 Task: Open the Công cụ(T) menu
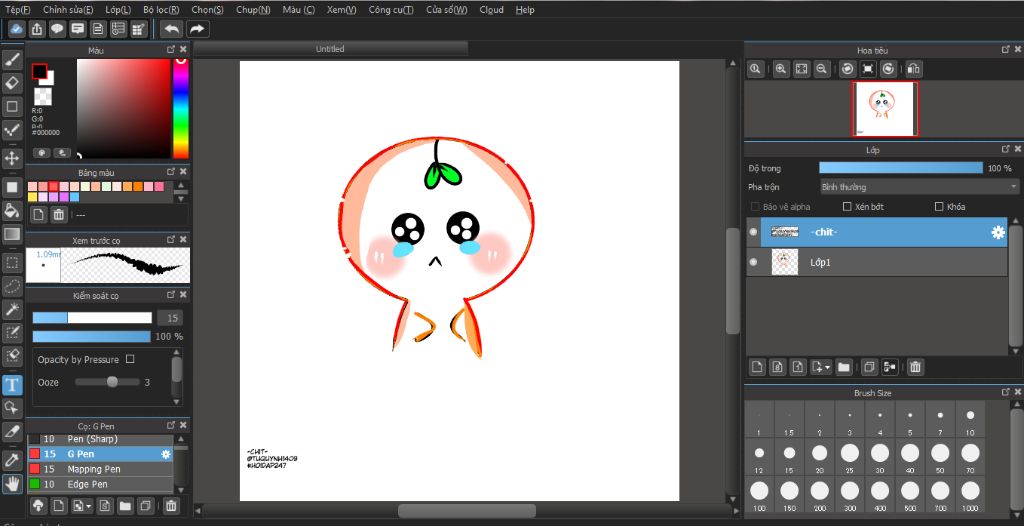click(391, 10)
